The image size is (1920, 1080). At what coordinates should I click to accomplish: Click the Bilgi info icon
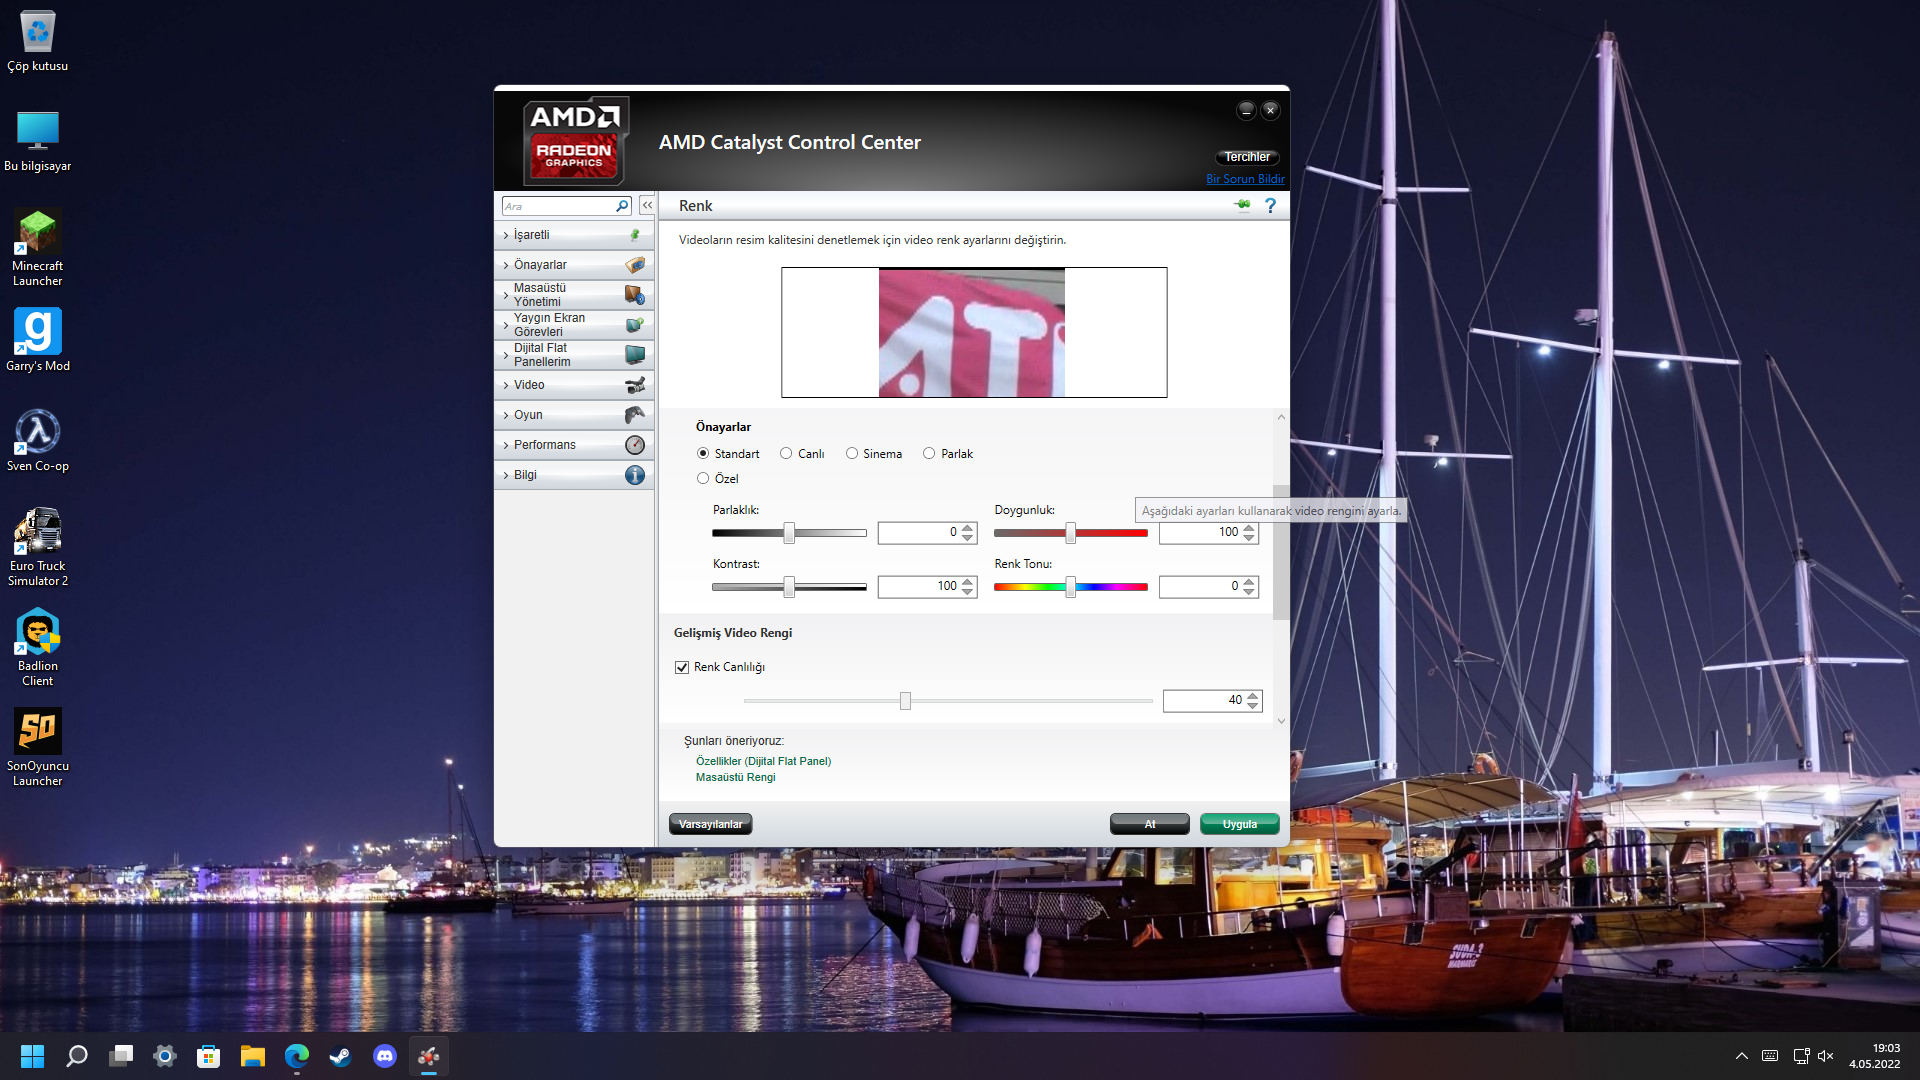tap(634, 475)
